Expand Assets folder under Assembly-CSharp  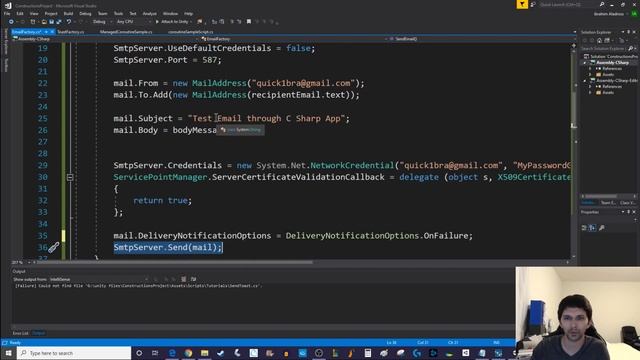[x=590, y=74]
